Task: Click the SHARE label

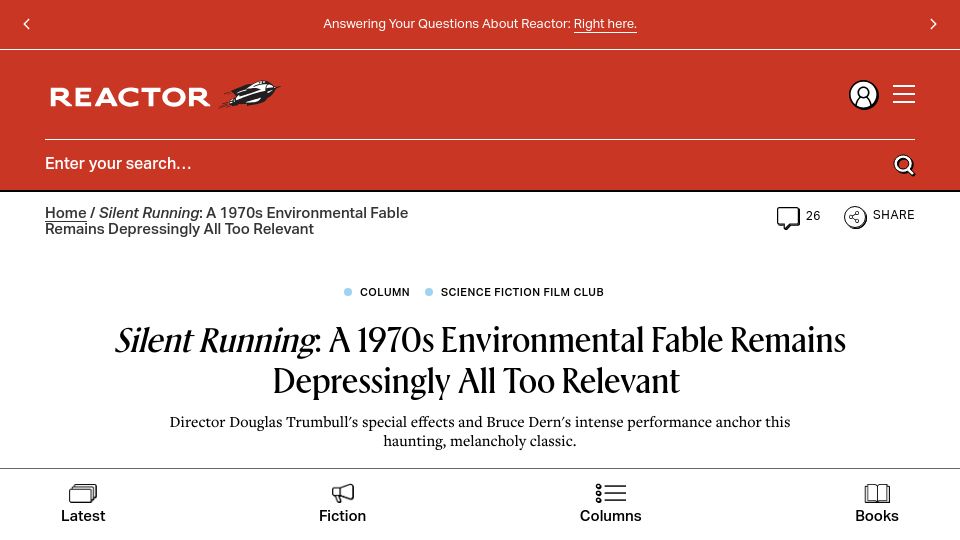Action: (893, 215)
